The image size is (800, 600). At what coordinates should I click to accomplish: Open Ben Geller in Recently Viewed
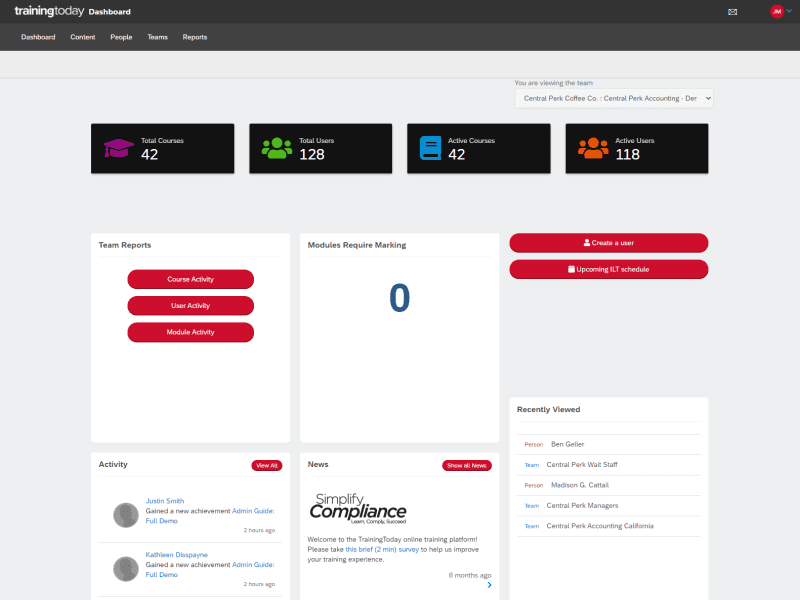pos(567,444)
